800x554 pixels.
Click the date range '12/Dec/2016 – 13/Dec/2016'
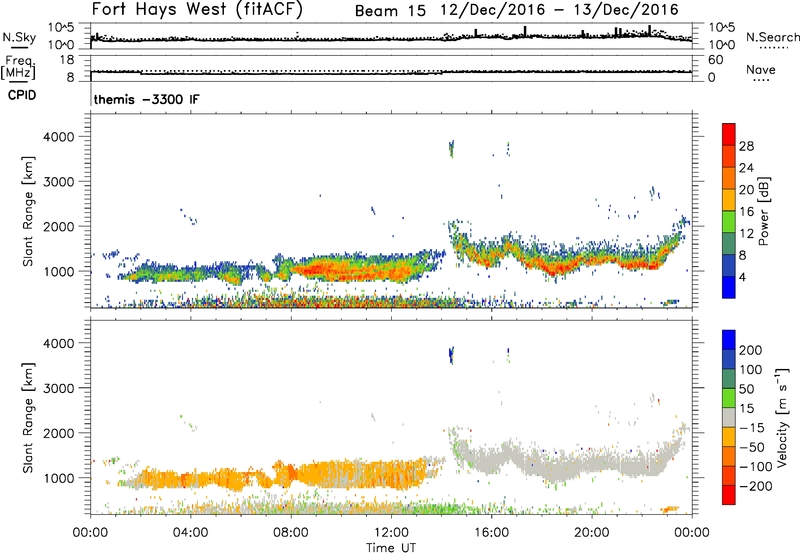[x=560, y=10]
